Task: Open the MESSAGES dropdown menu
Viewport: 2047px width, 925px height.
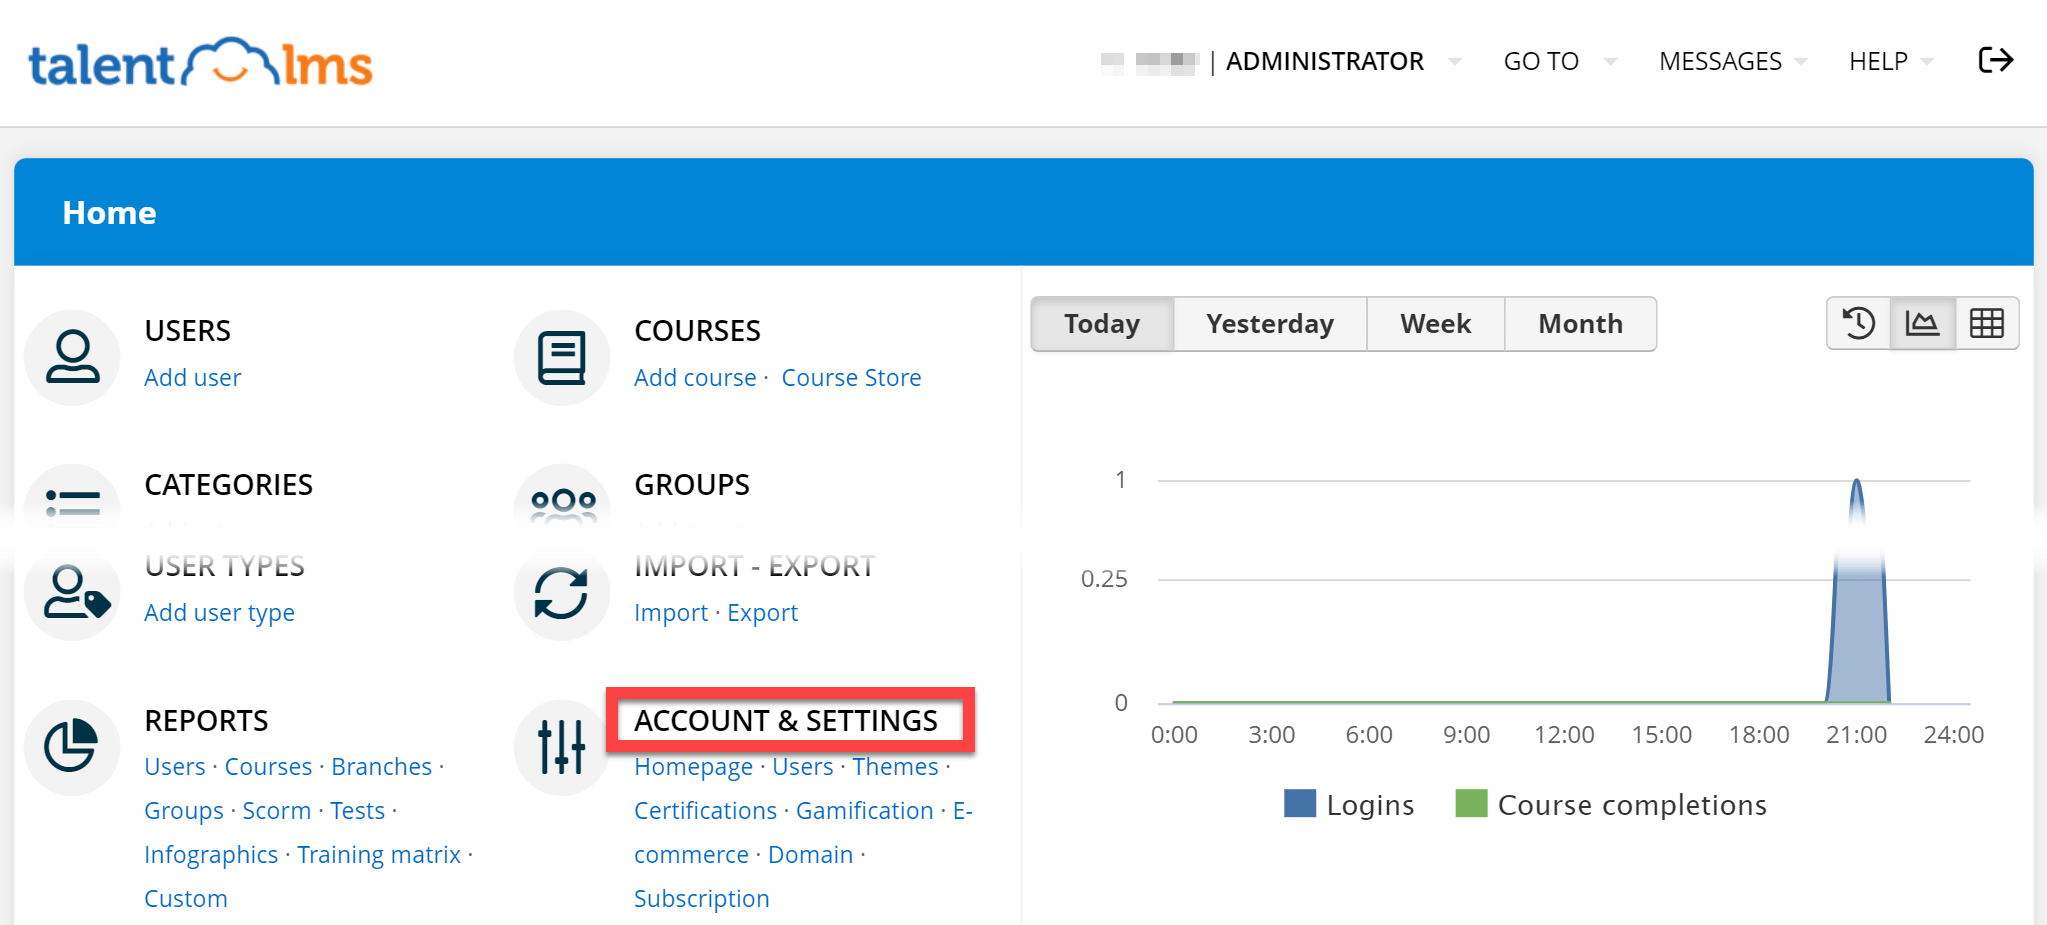Action: (x=1732, y=61)
